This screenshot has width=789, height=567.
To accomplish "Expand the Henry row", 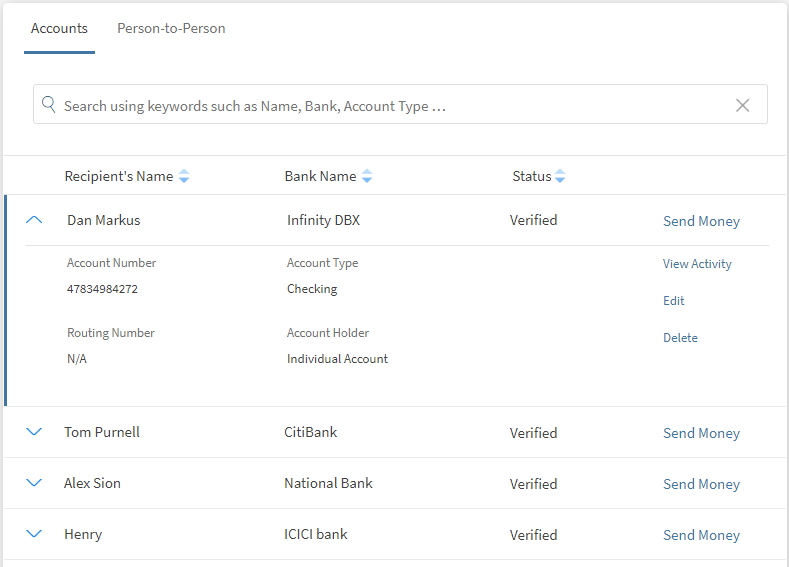I will coord(34,534).
